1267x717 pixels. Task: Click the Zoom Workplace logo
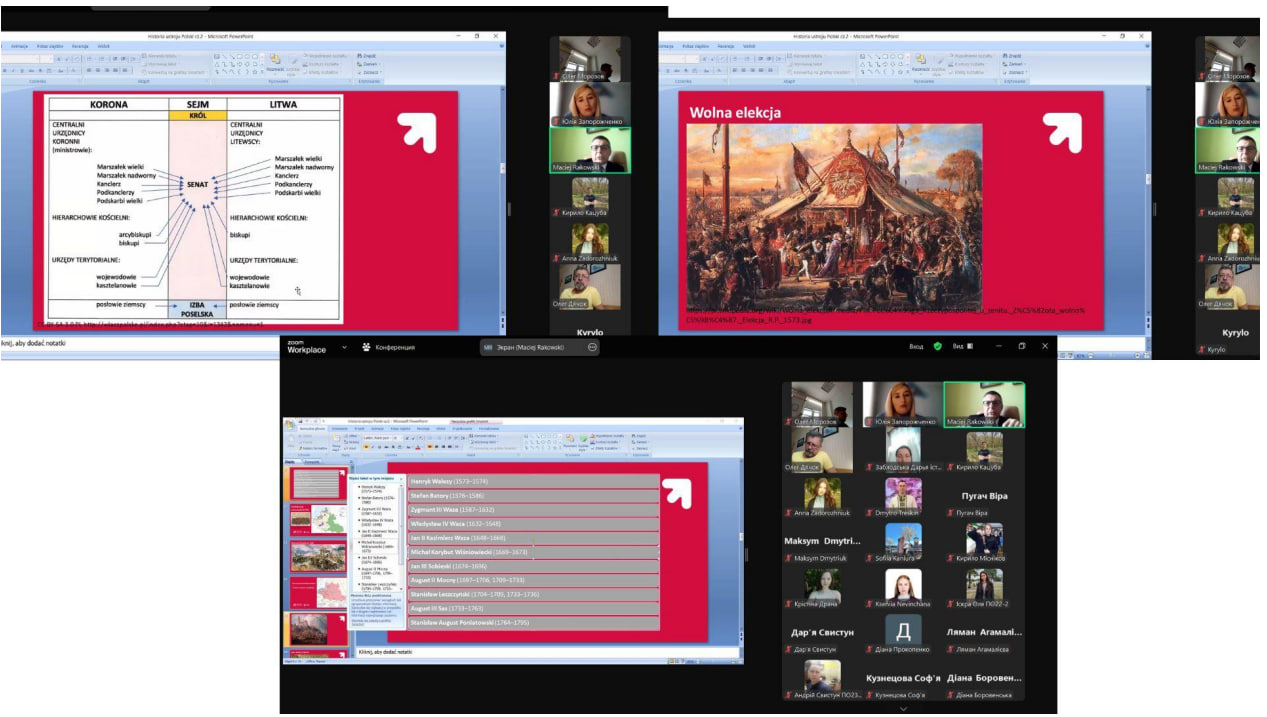click(306, 346)
